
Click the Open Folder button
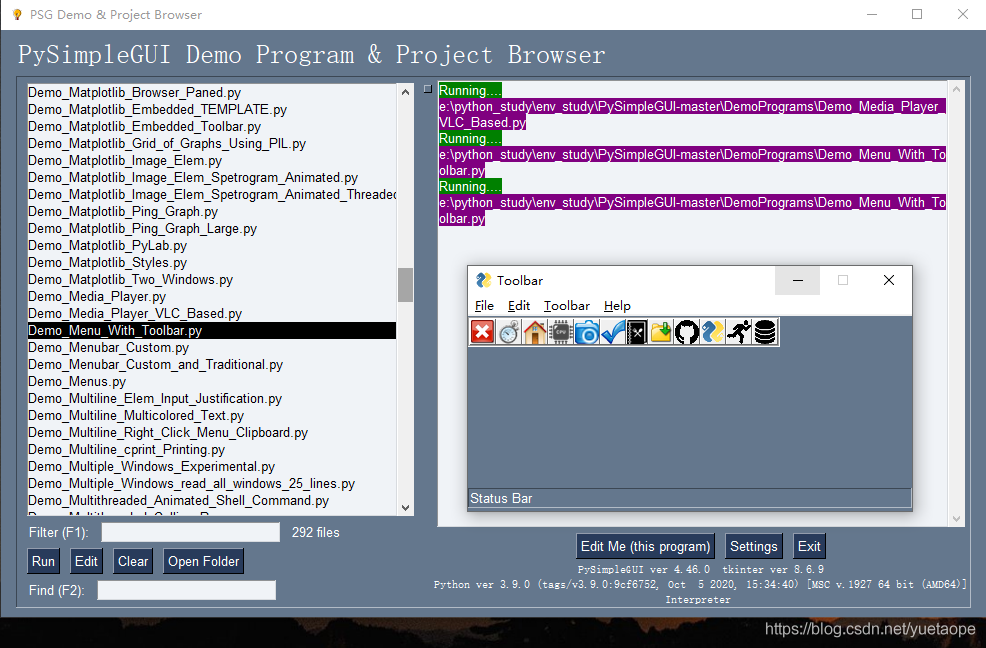[x=203, y=561]
